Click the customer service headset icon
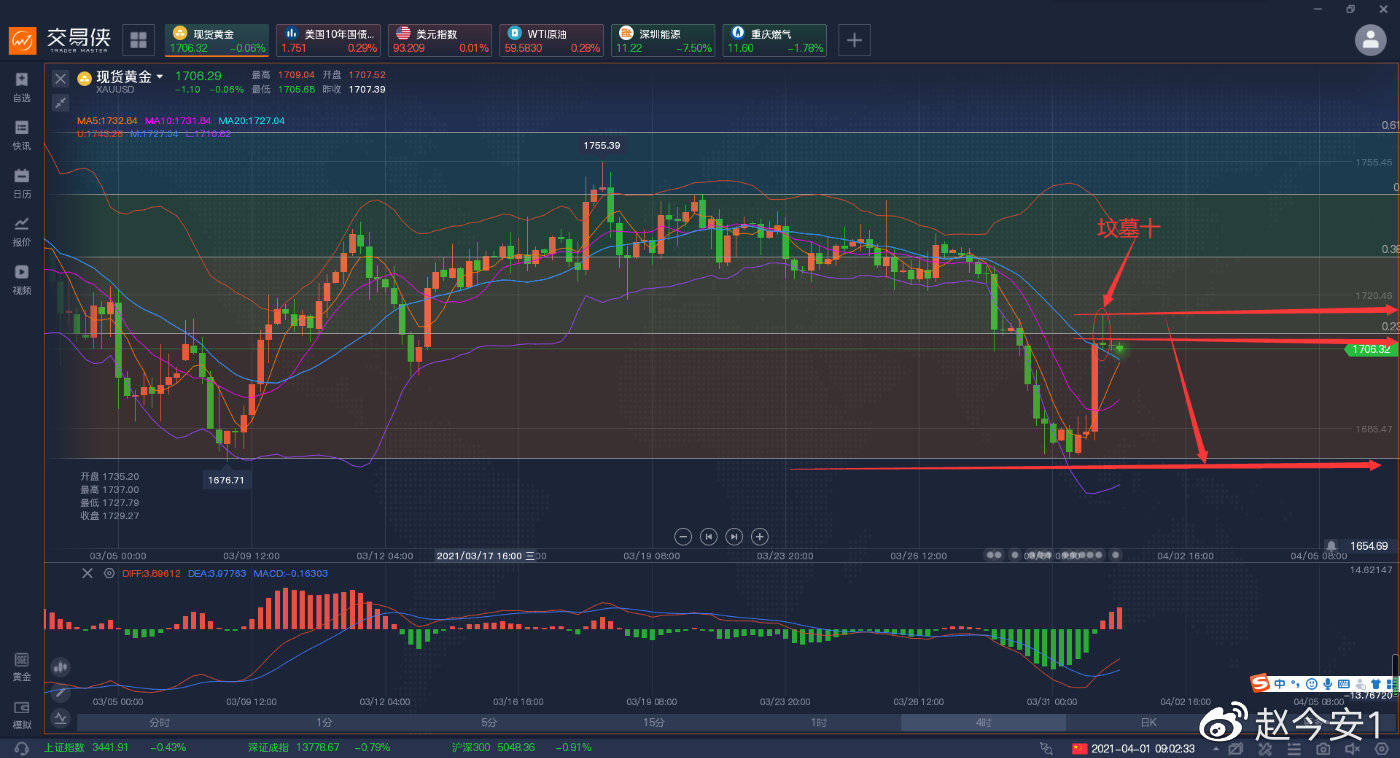 21,748
